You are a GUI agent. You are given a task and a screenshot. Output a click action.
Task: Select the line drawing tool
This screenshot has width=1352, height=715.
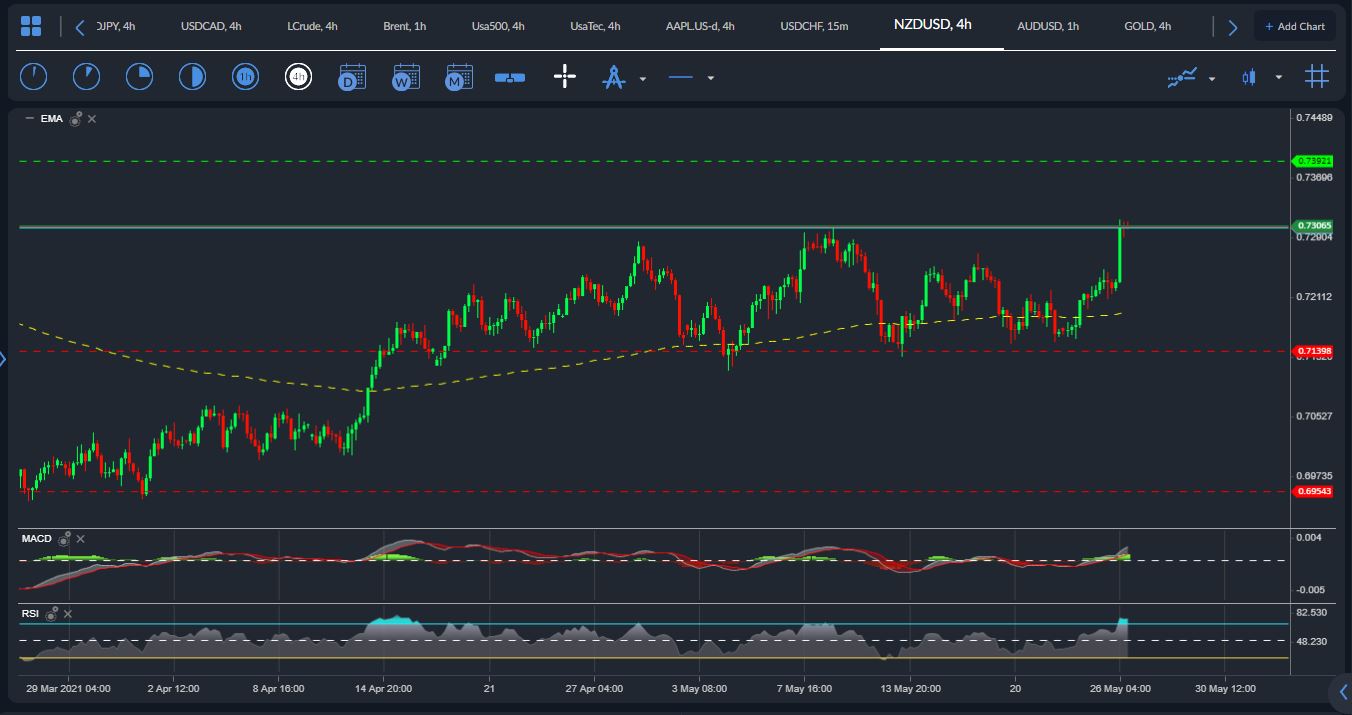coord(681,77)
